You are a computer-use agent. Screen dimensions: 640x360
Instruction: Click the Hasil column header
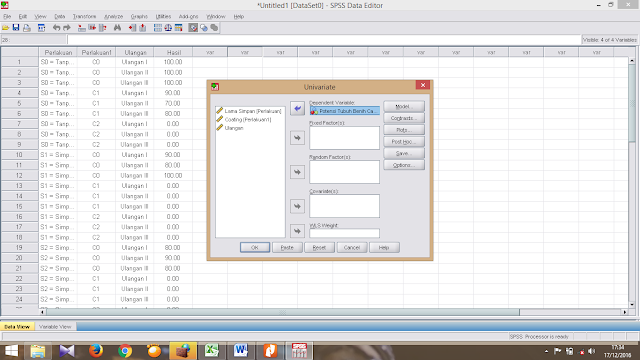click(173, 52)
